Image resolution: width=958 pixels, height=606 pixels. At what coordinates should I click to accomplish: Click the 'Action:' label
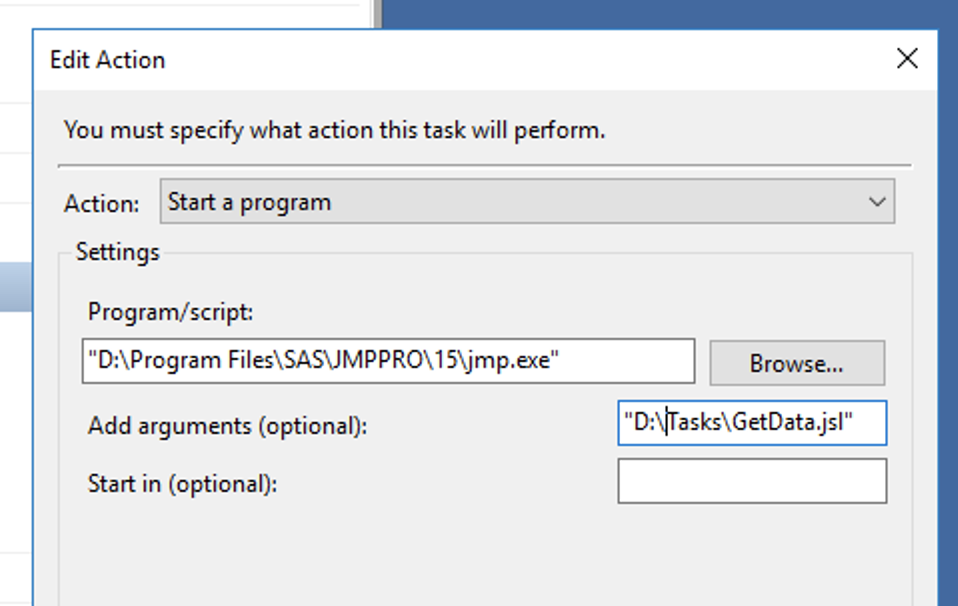[x=102, y=204]
